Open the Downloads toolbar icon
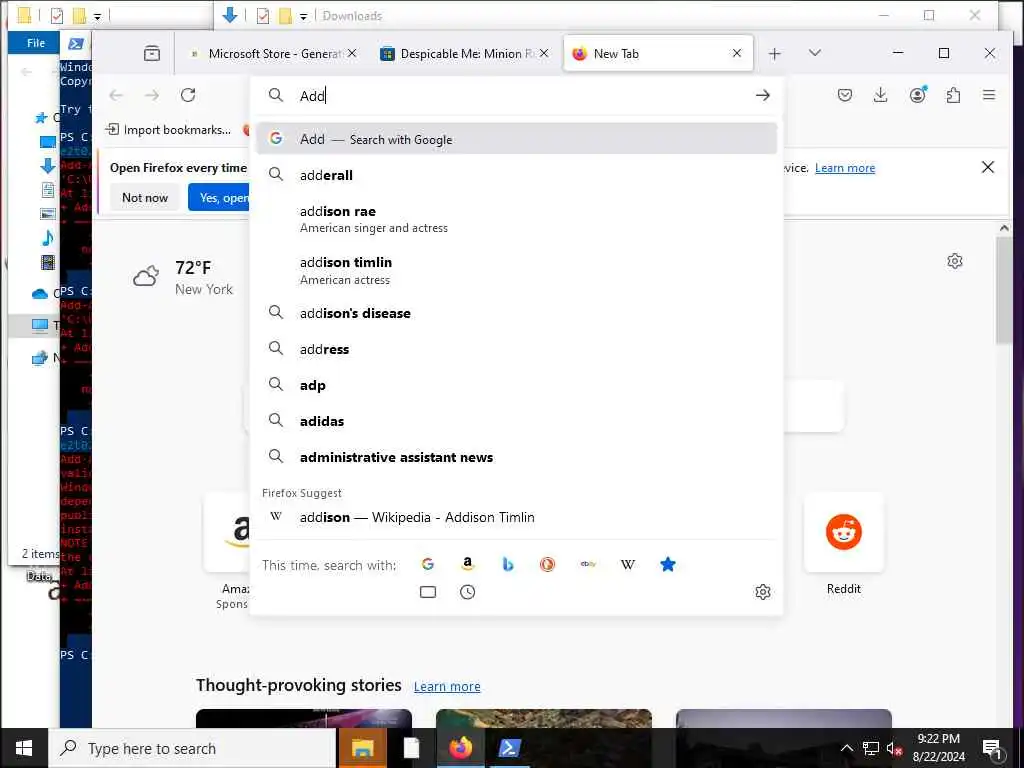 (880, 95)
